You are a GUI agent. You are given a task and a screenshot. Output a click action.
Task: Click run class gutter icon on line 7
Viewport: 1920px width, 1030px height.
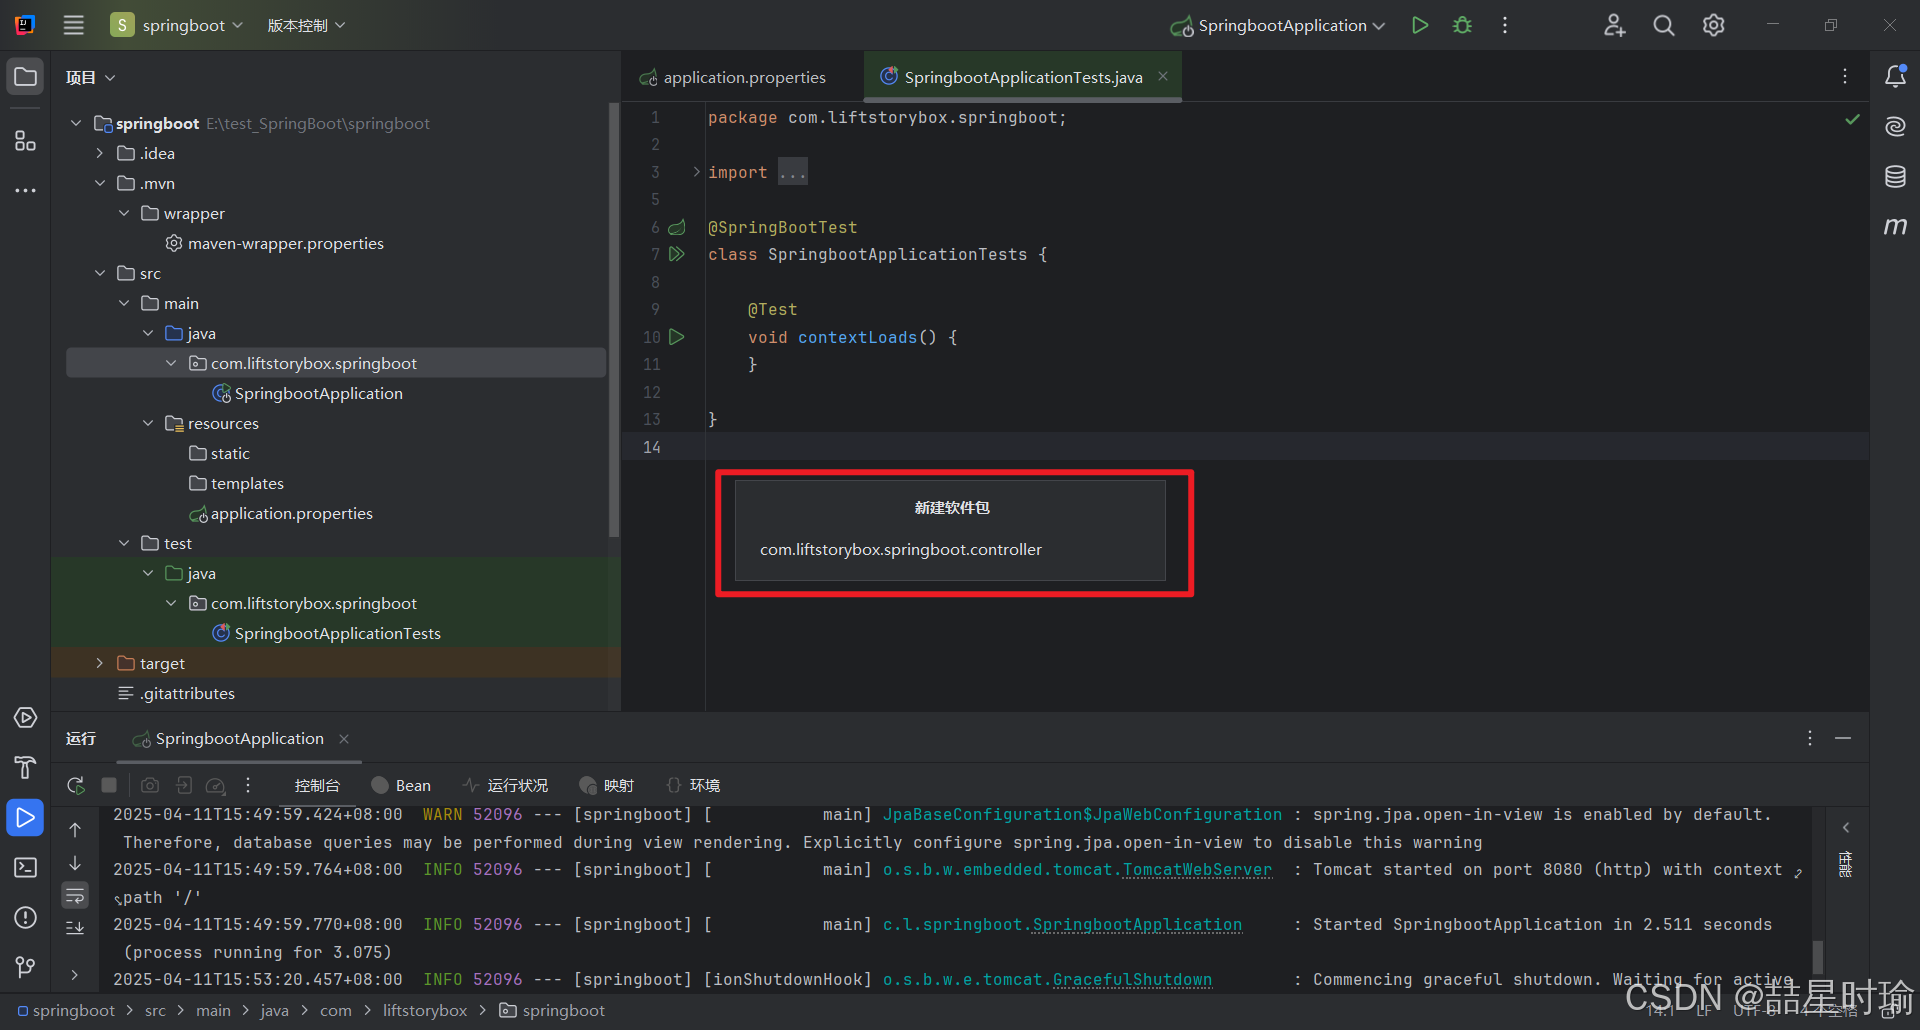click(x=677, y=254)
